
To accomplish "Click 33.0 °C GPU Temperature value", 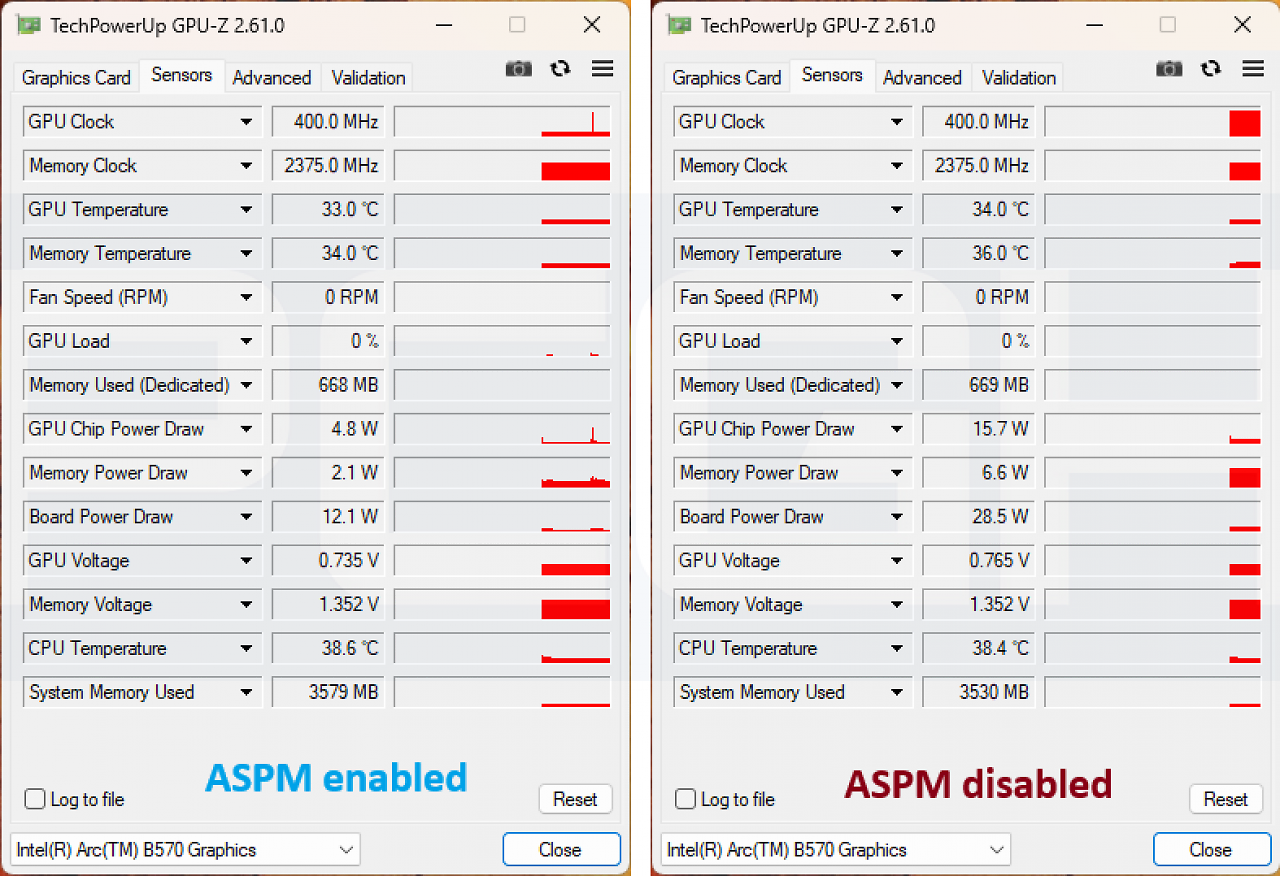I will 328,210.
